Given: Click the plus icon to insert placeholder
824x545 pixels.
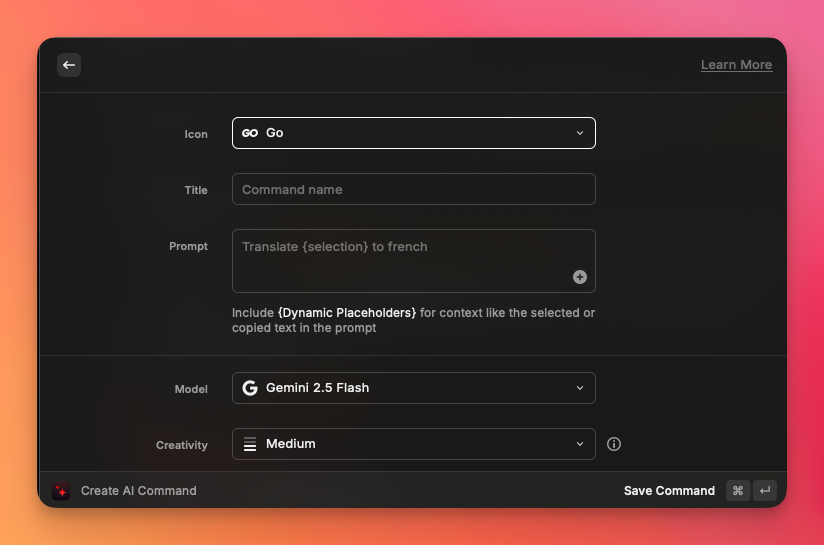Looking at the screenshot, I should 580,277.
